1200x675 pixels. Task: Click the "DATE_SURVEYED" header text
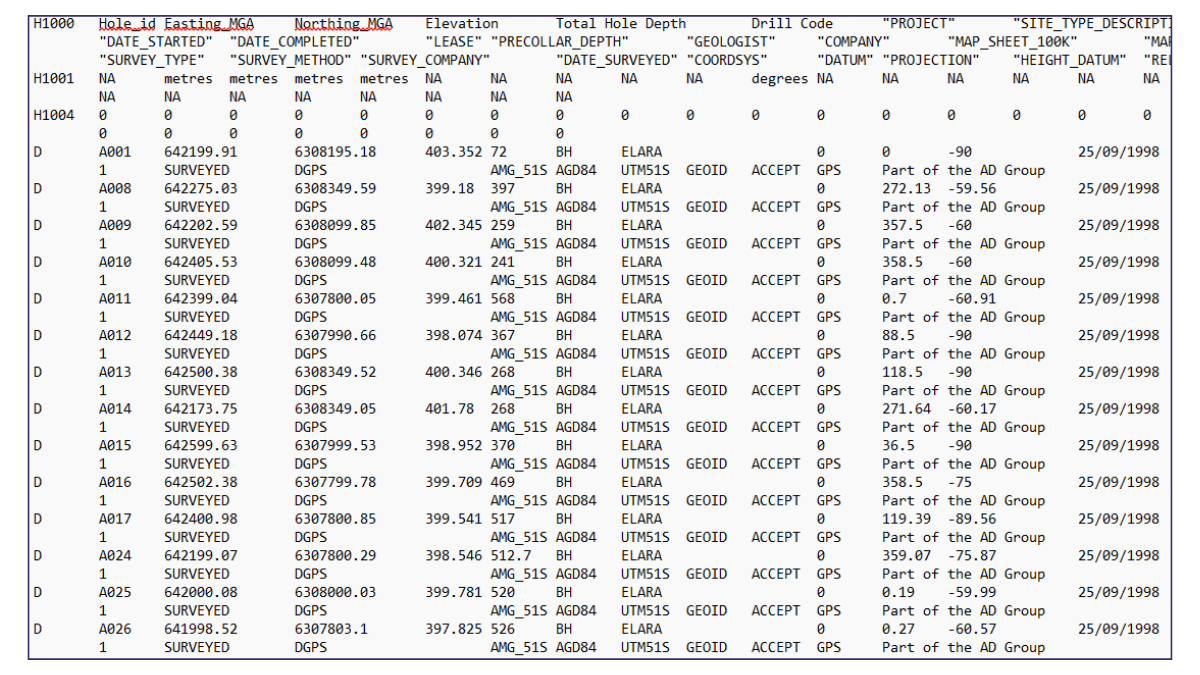click(x=617, y=60)
